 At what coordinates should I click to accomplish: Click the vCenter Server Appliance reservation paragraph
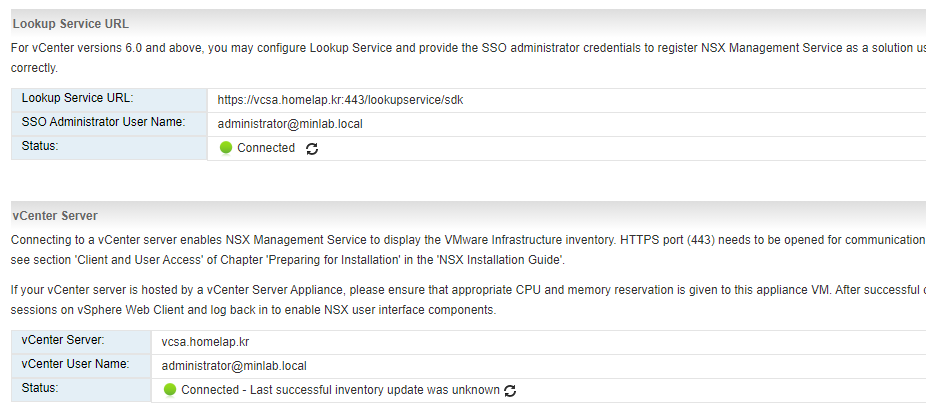click(x=468, y=300)
